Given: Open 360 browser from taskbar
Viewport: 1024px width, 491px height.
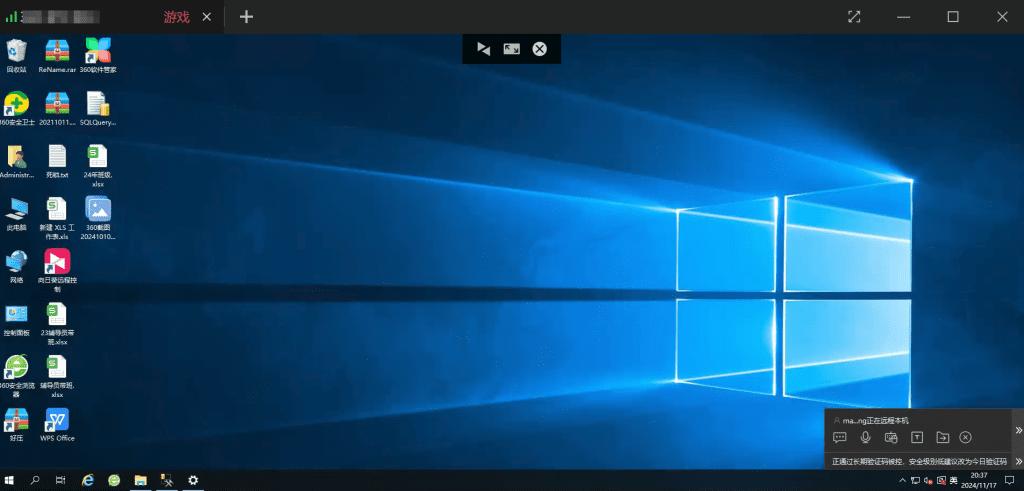Looking at the screenshot, I should coord(114,481).
